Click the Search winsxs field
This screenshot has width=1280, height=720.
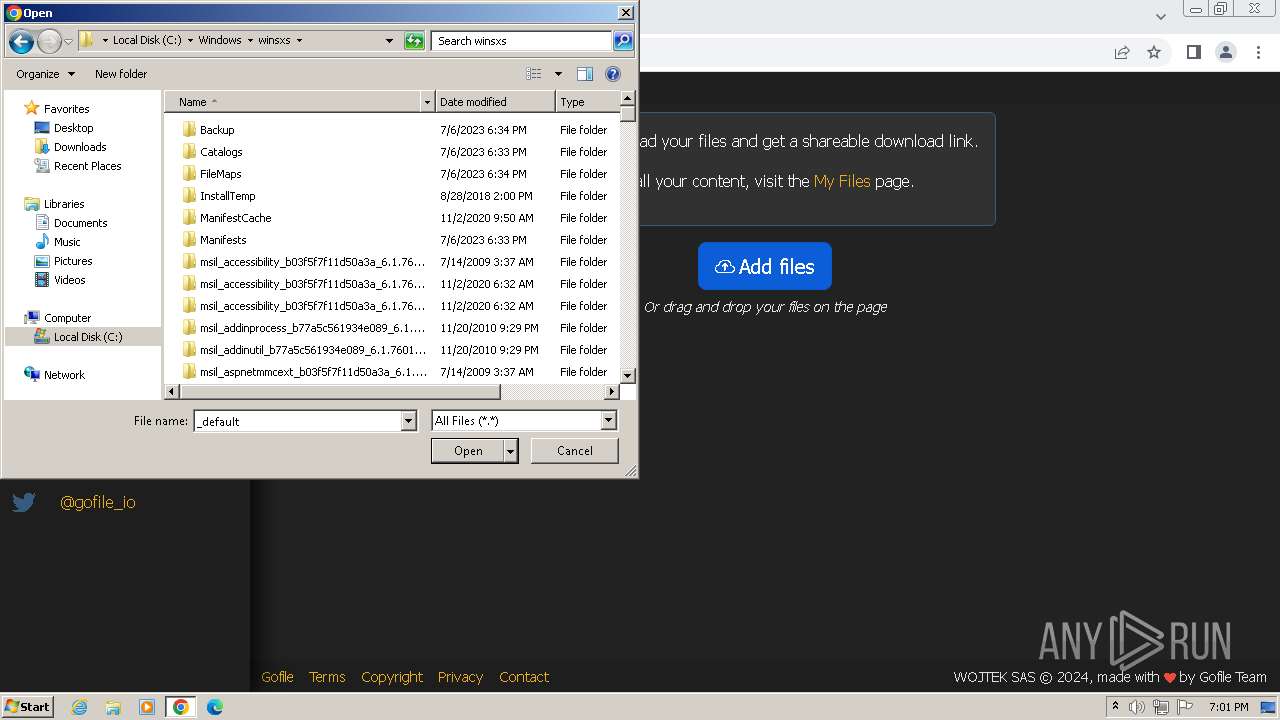tap(523, 41)
